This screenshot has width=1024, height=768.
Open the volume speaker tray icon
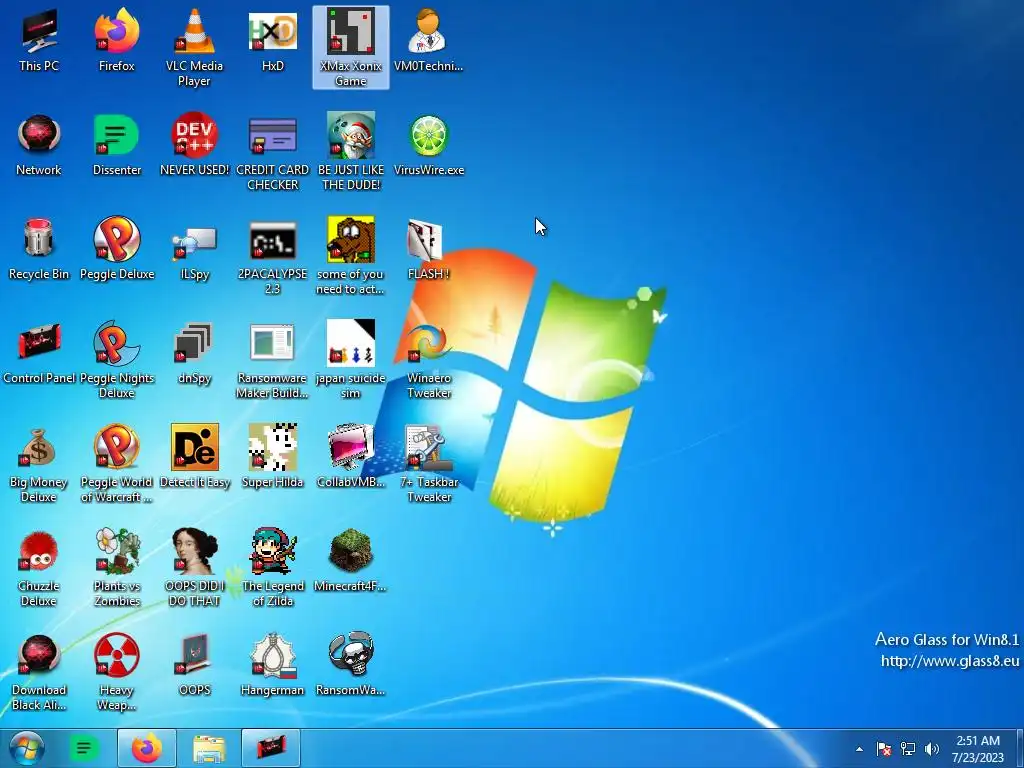click(x=932, y=749)
